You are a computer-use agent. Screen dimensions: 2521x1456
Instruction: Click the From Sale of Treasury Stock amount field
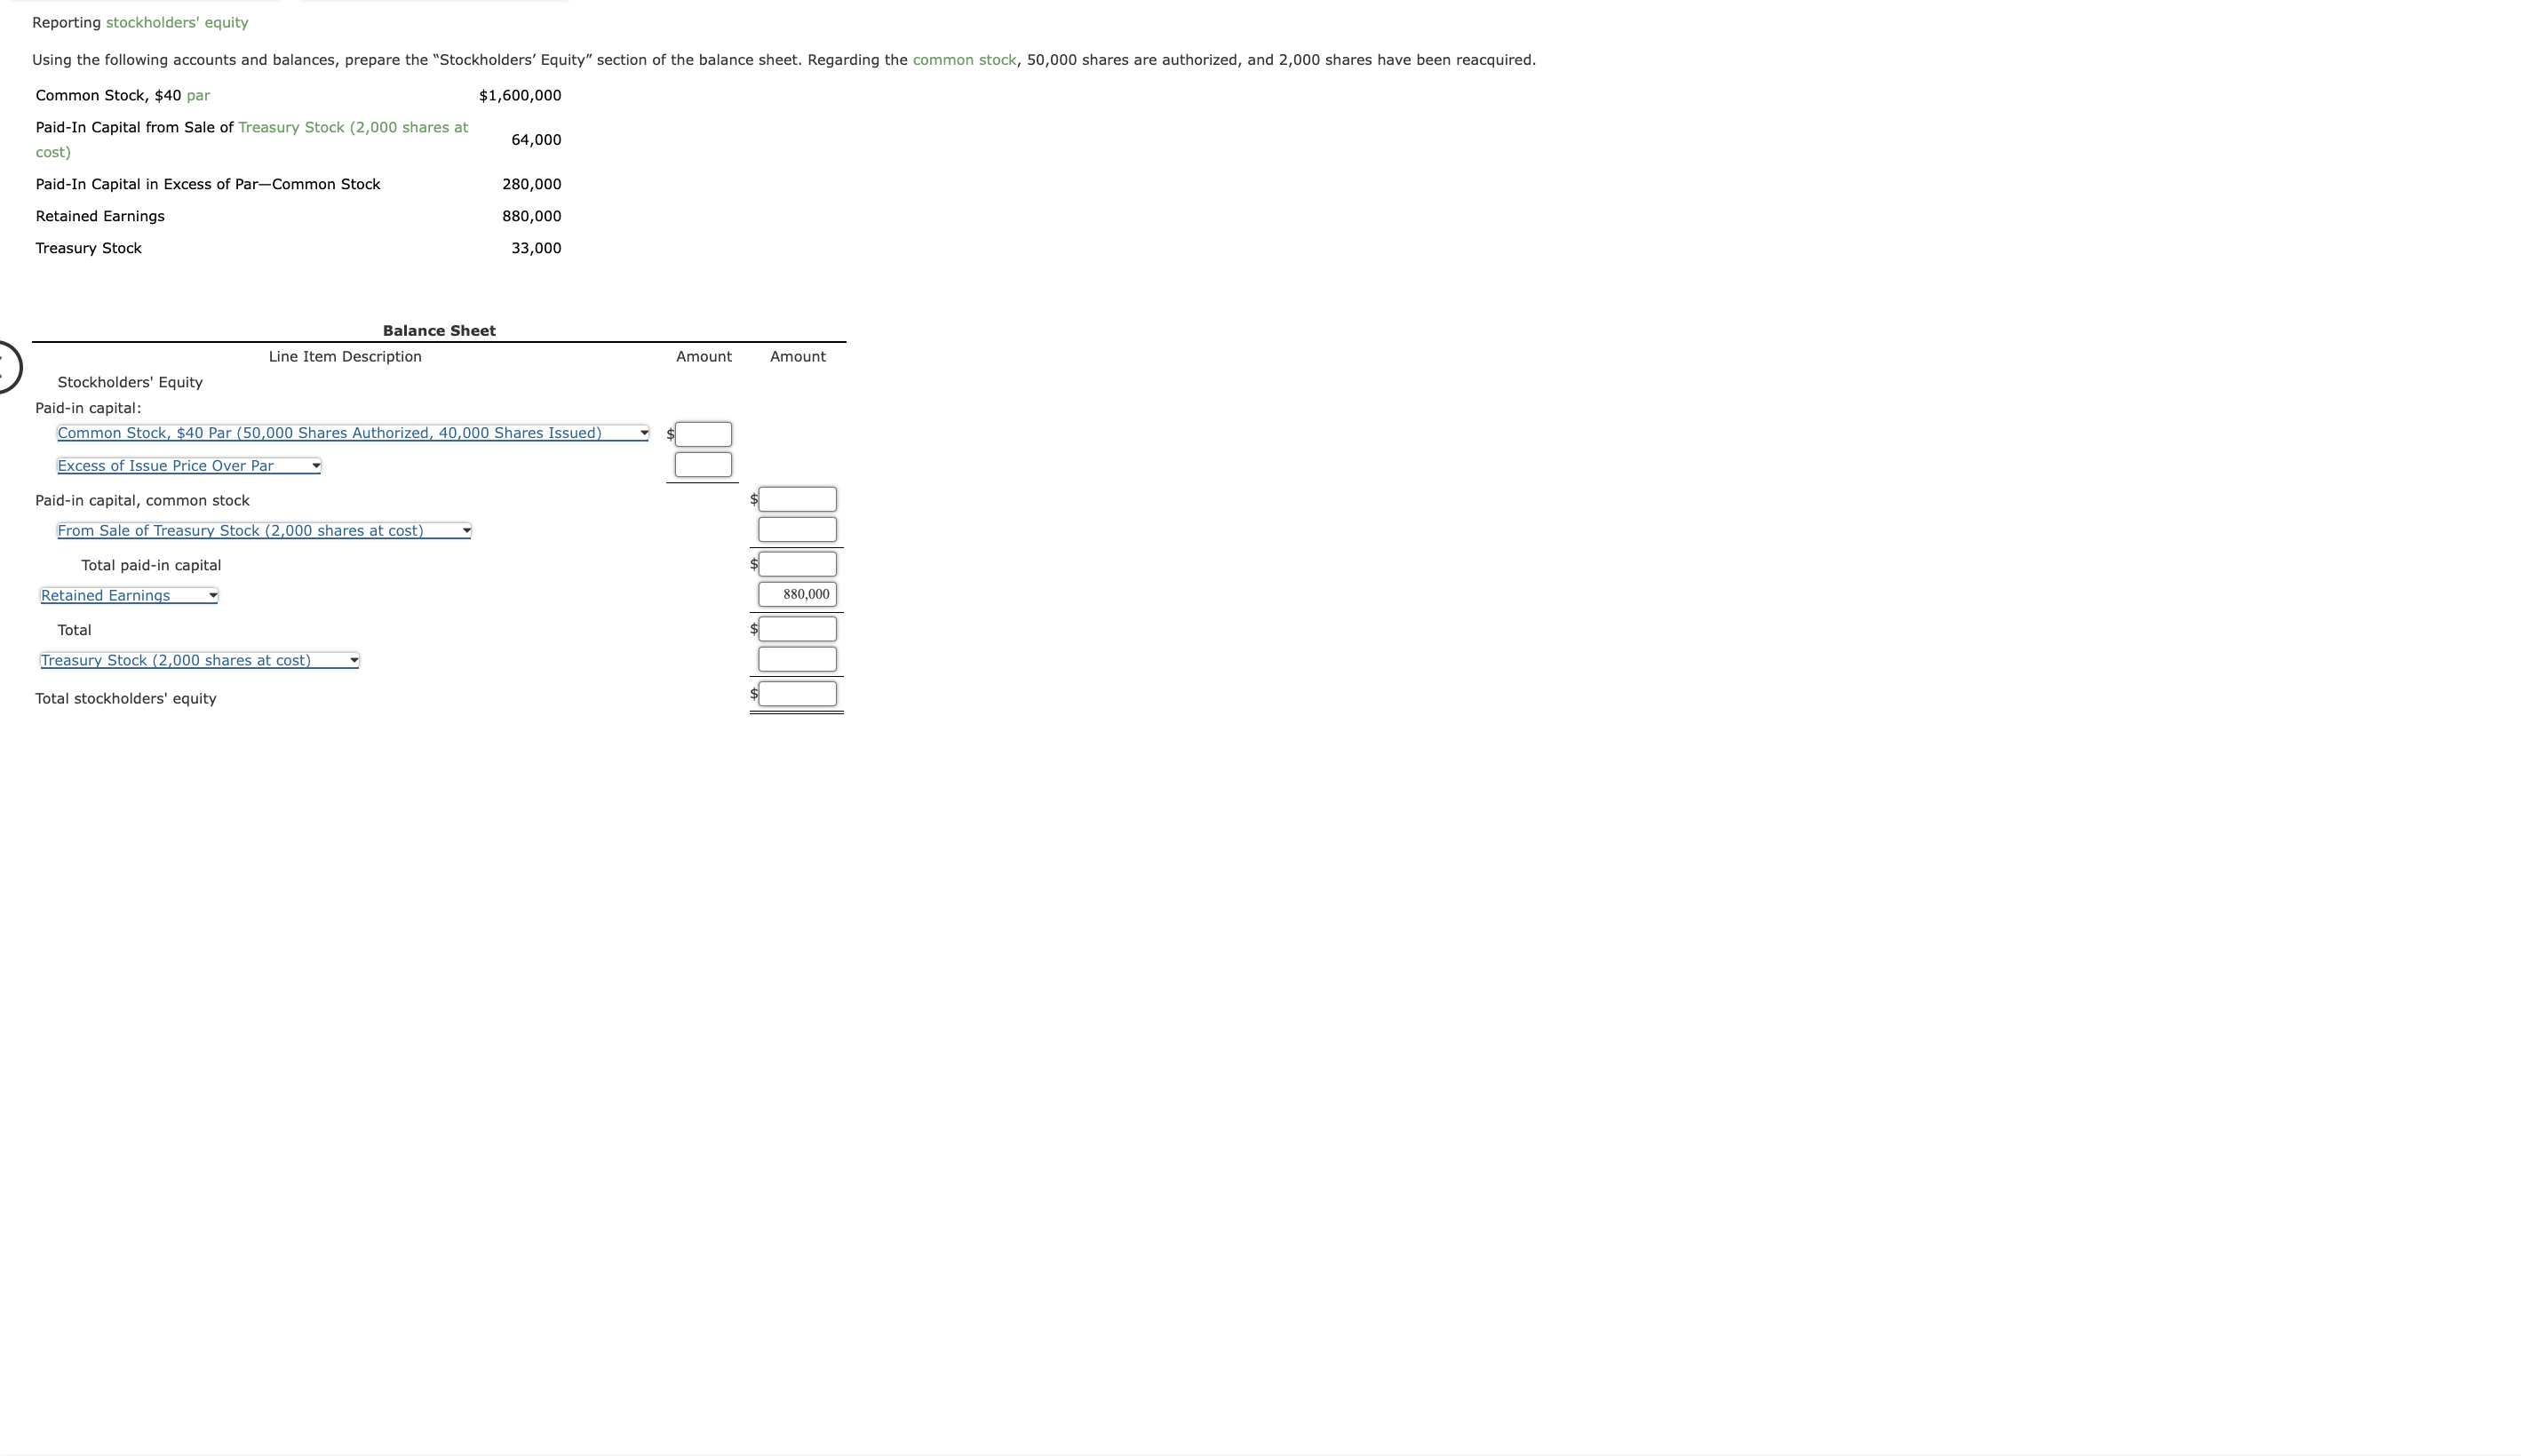[795, 530]
